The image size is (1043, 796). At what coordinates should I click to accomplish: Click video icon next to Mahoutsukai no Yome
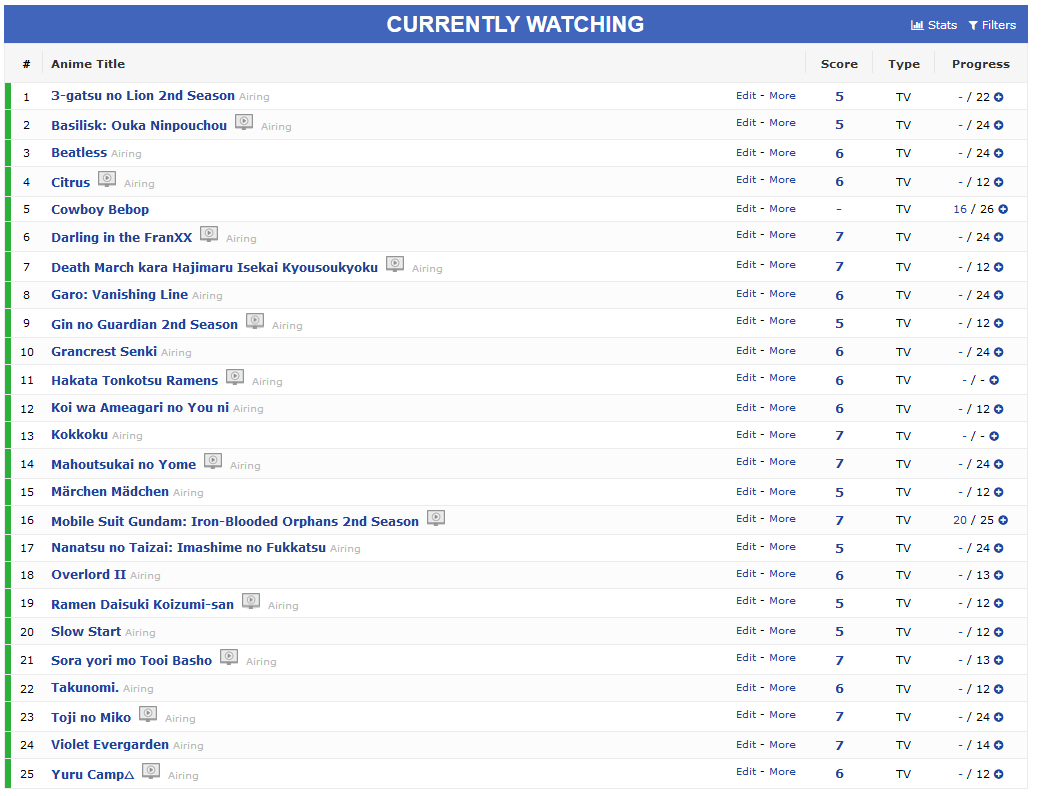click(x=213, y=461)
